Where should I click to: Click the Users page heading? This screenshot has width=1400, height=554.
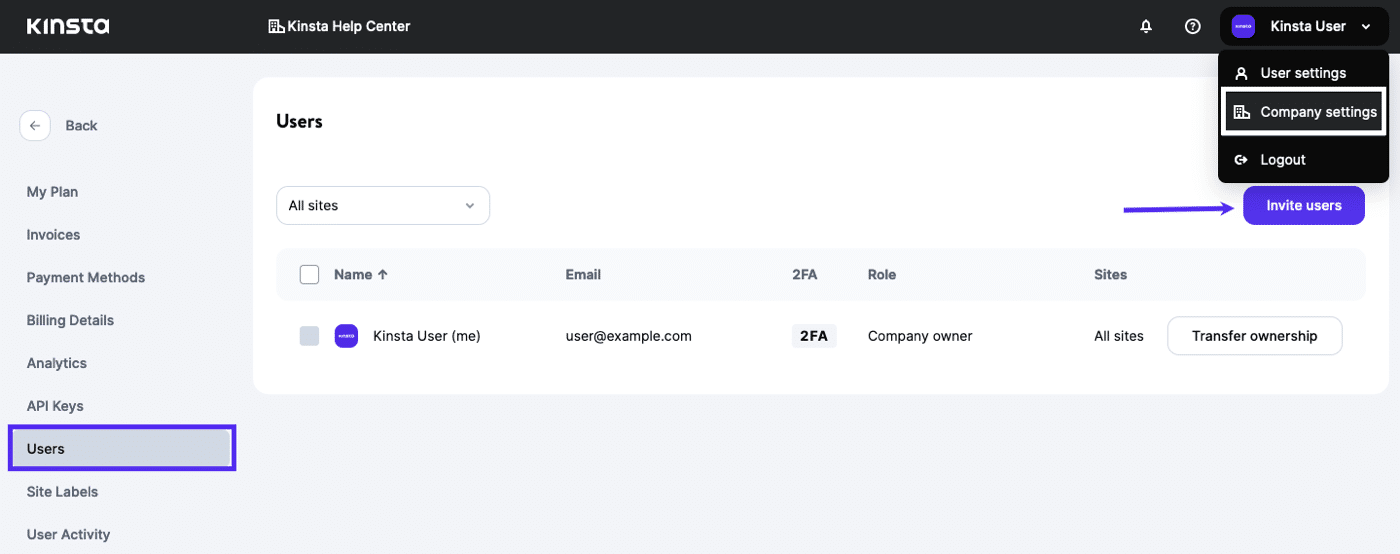299,121
